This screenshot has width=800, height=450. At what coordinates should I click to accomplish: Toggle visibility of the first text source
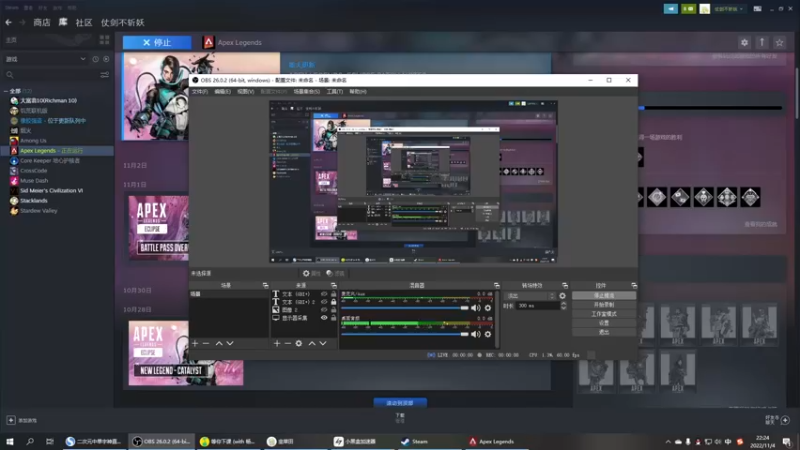pos(324,294)
